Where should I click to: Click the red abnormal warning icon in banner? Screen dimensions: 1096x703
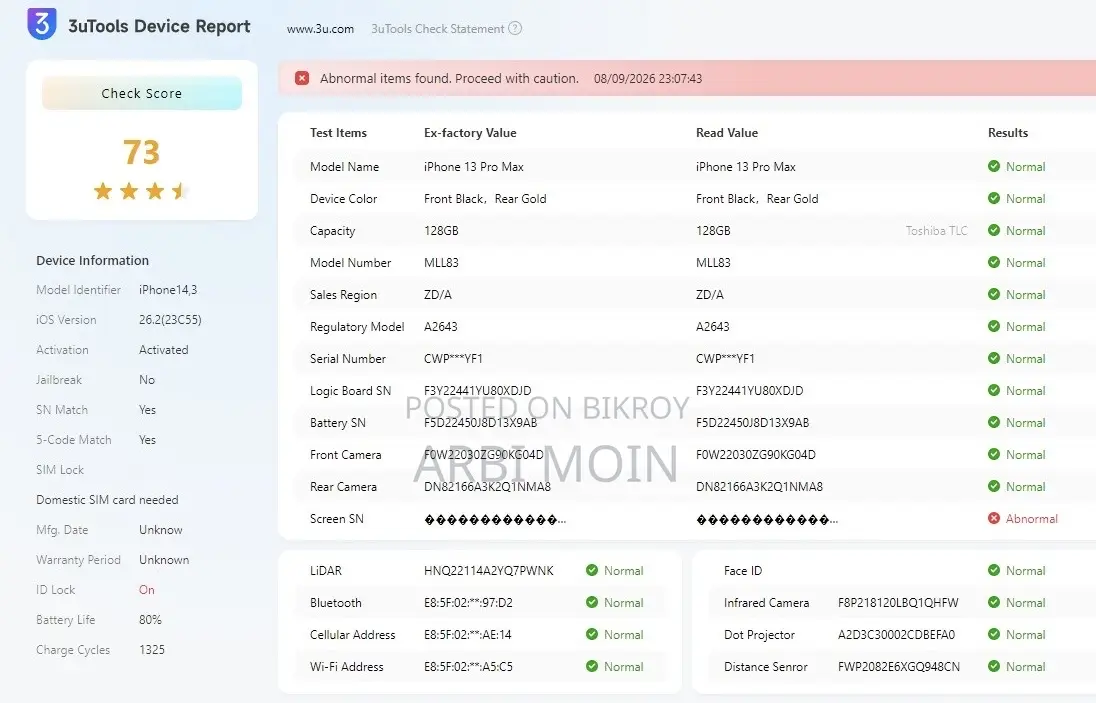click(302, 78)
